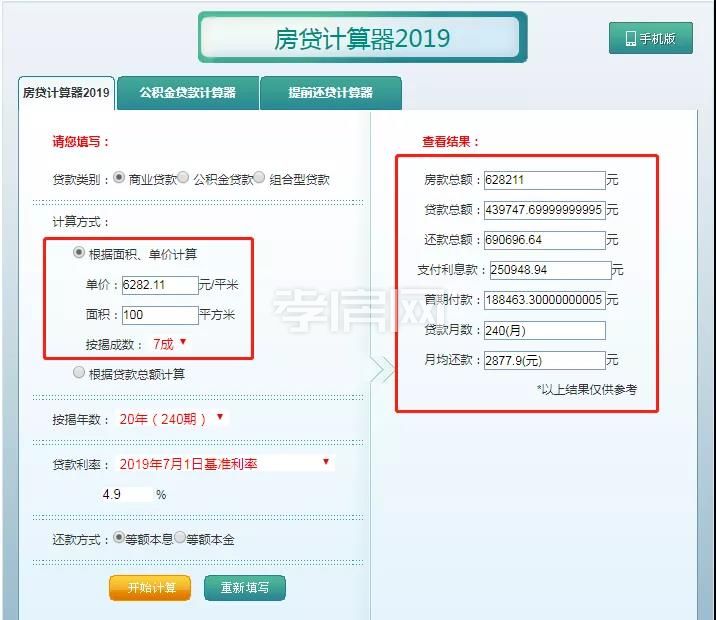Click the 还款方式 label

click(81, 540)
